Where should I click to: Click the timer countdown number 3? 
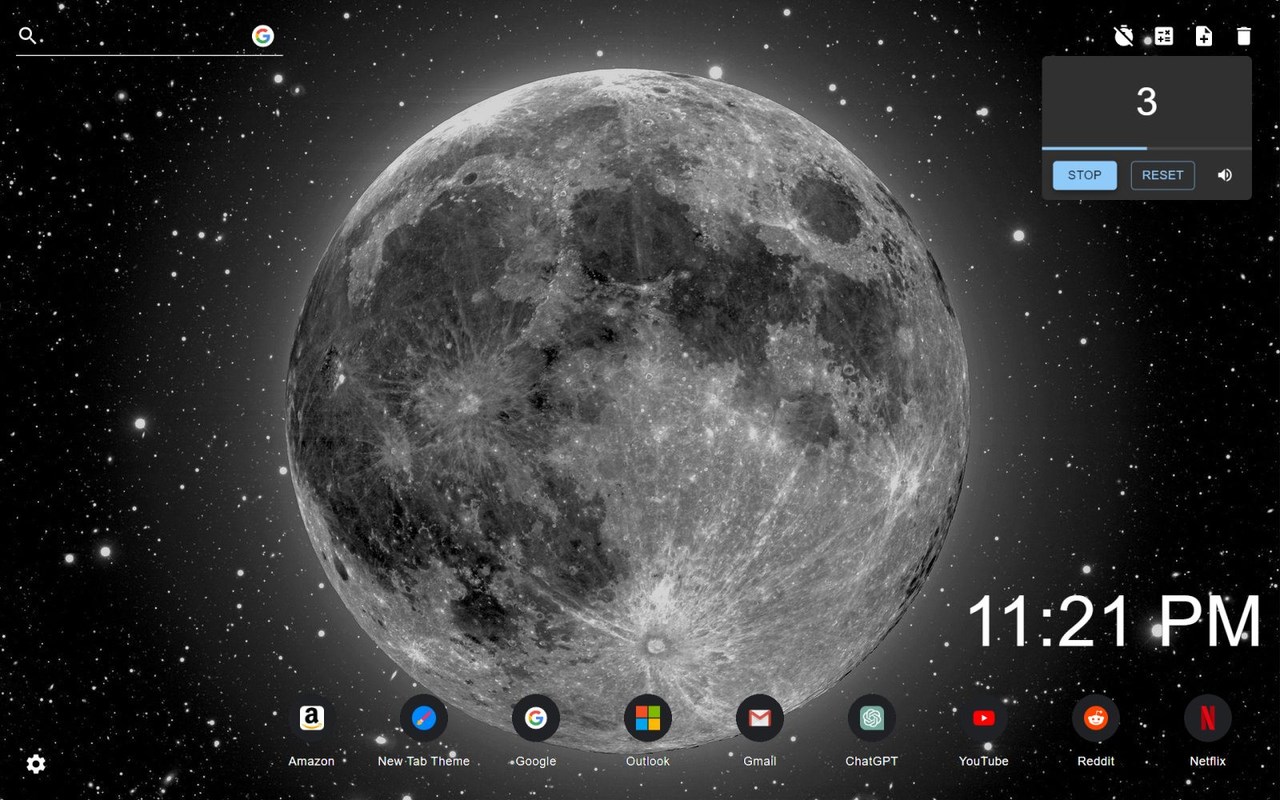(1147, 101)
